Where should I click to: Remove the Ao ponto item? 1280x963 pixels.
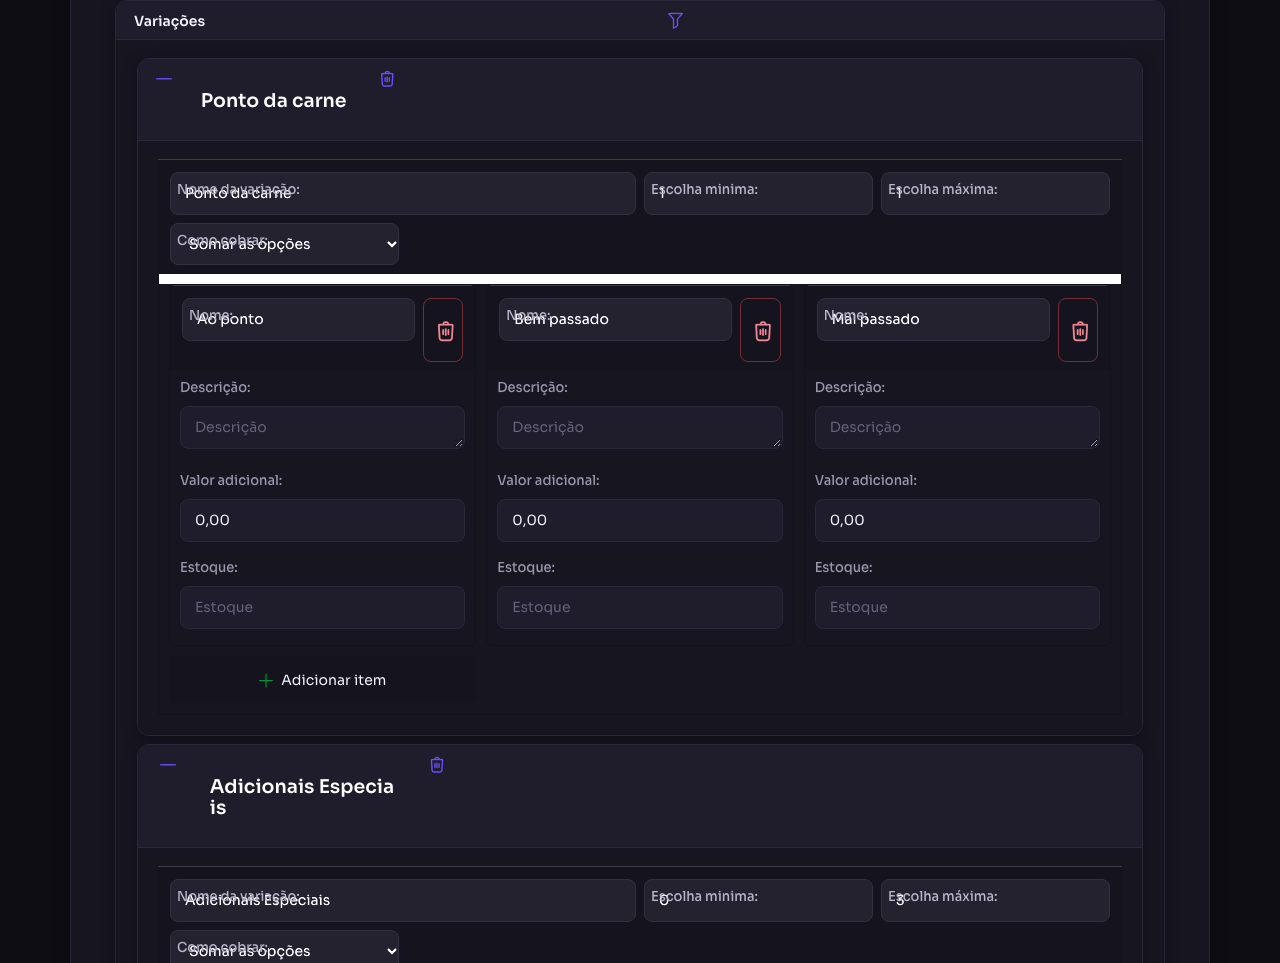(443, 330)
